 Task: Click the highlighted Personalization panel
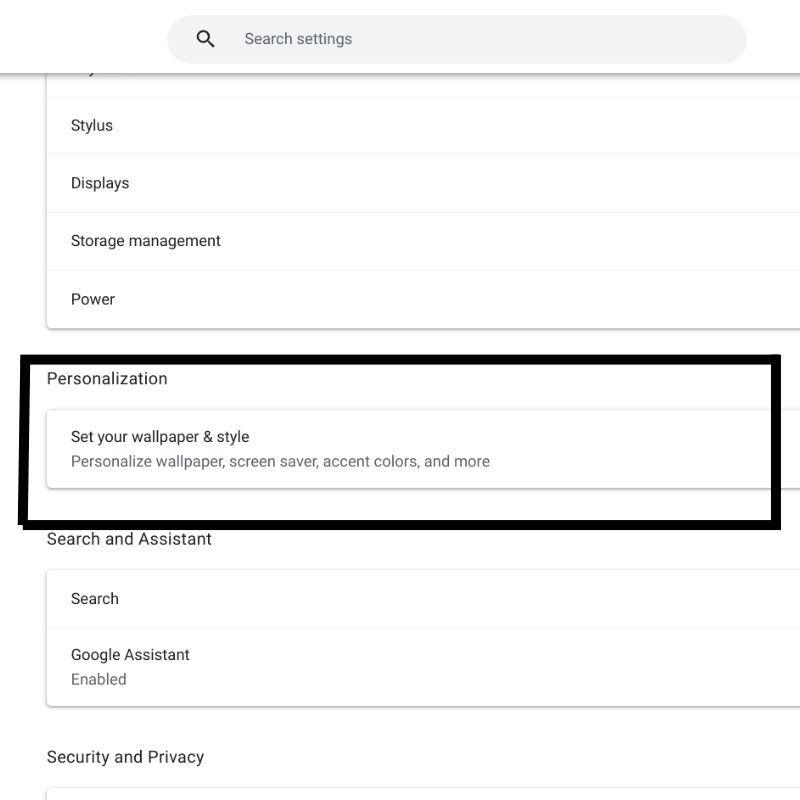coord(400,440)
